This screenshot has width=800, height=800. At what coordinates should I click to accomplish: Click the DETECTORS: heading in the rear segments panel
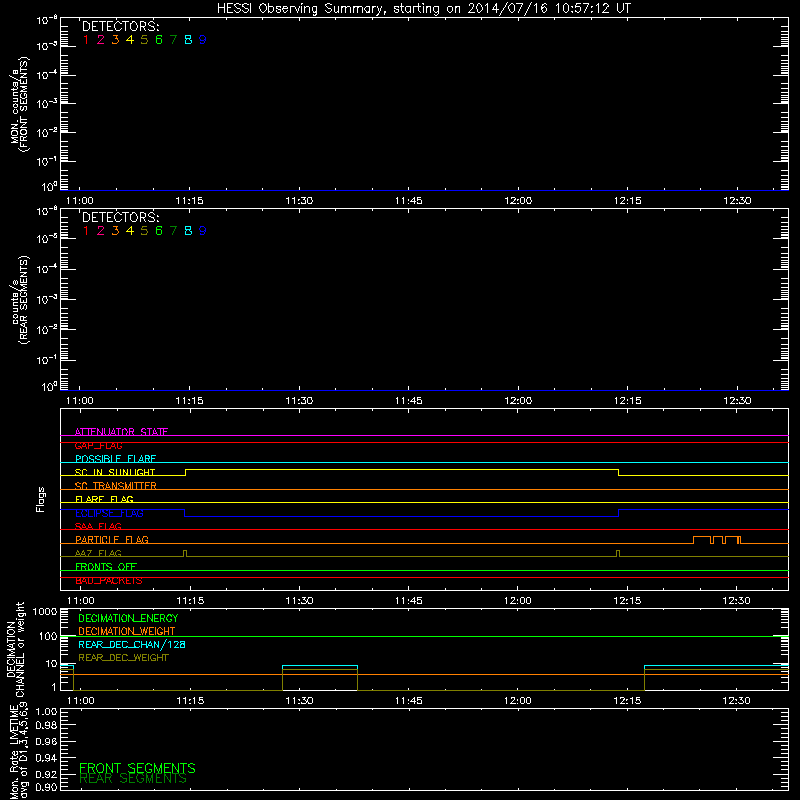click(121, 217)
